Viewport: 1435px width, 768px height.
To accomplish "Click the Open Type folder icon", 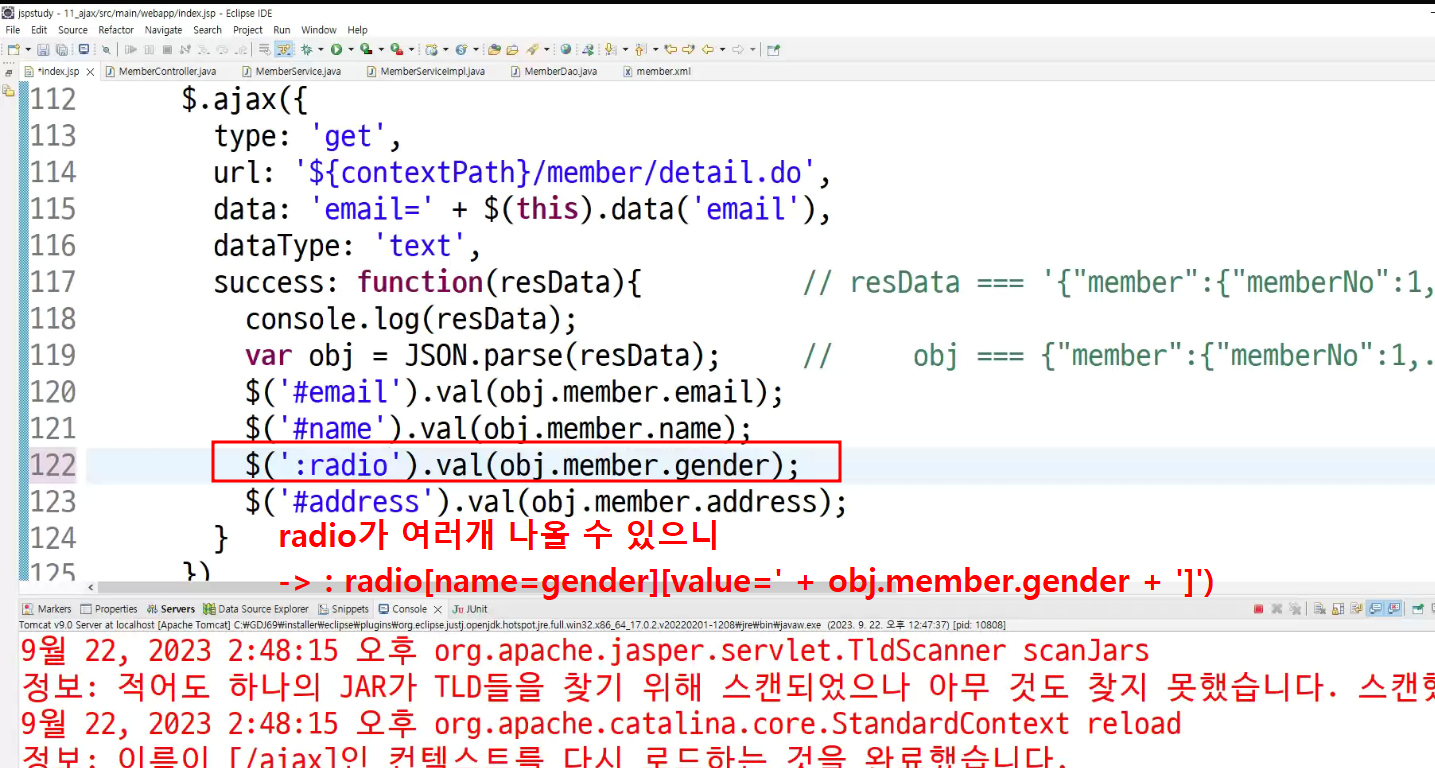I will pyautogui.click(x=494, y=49).
